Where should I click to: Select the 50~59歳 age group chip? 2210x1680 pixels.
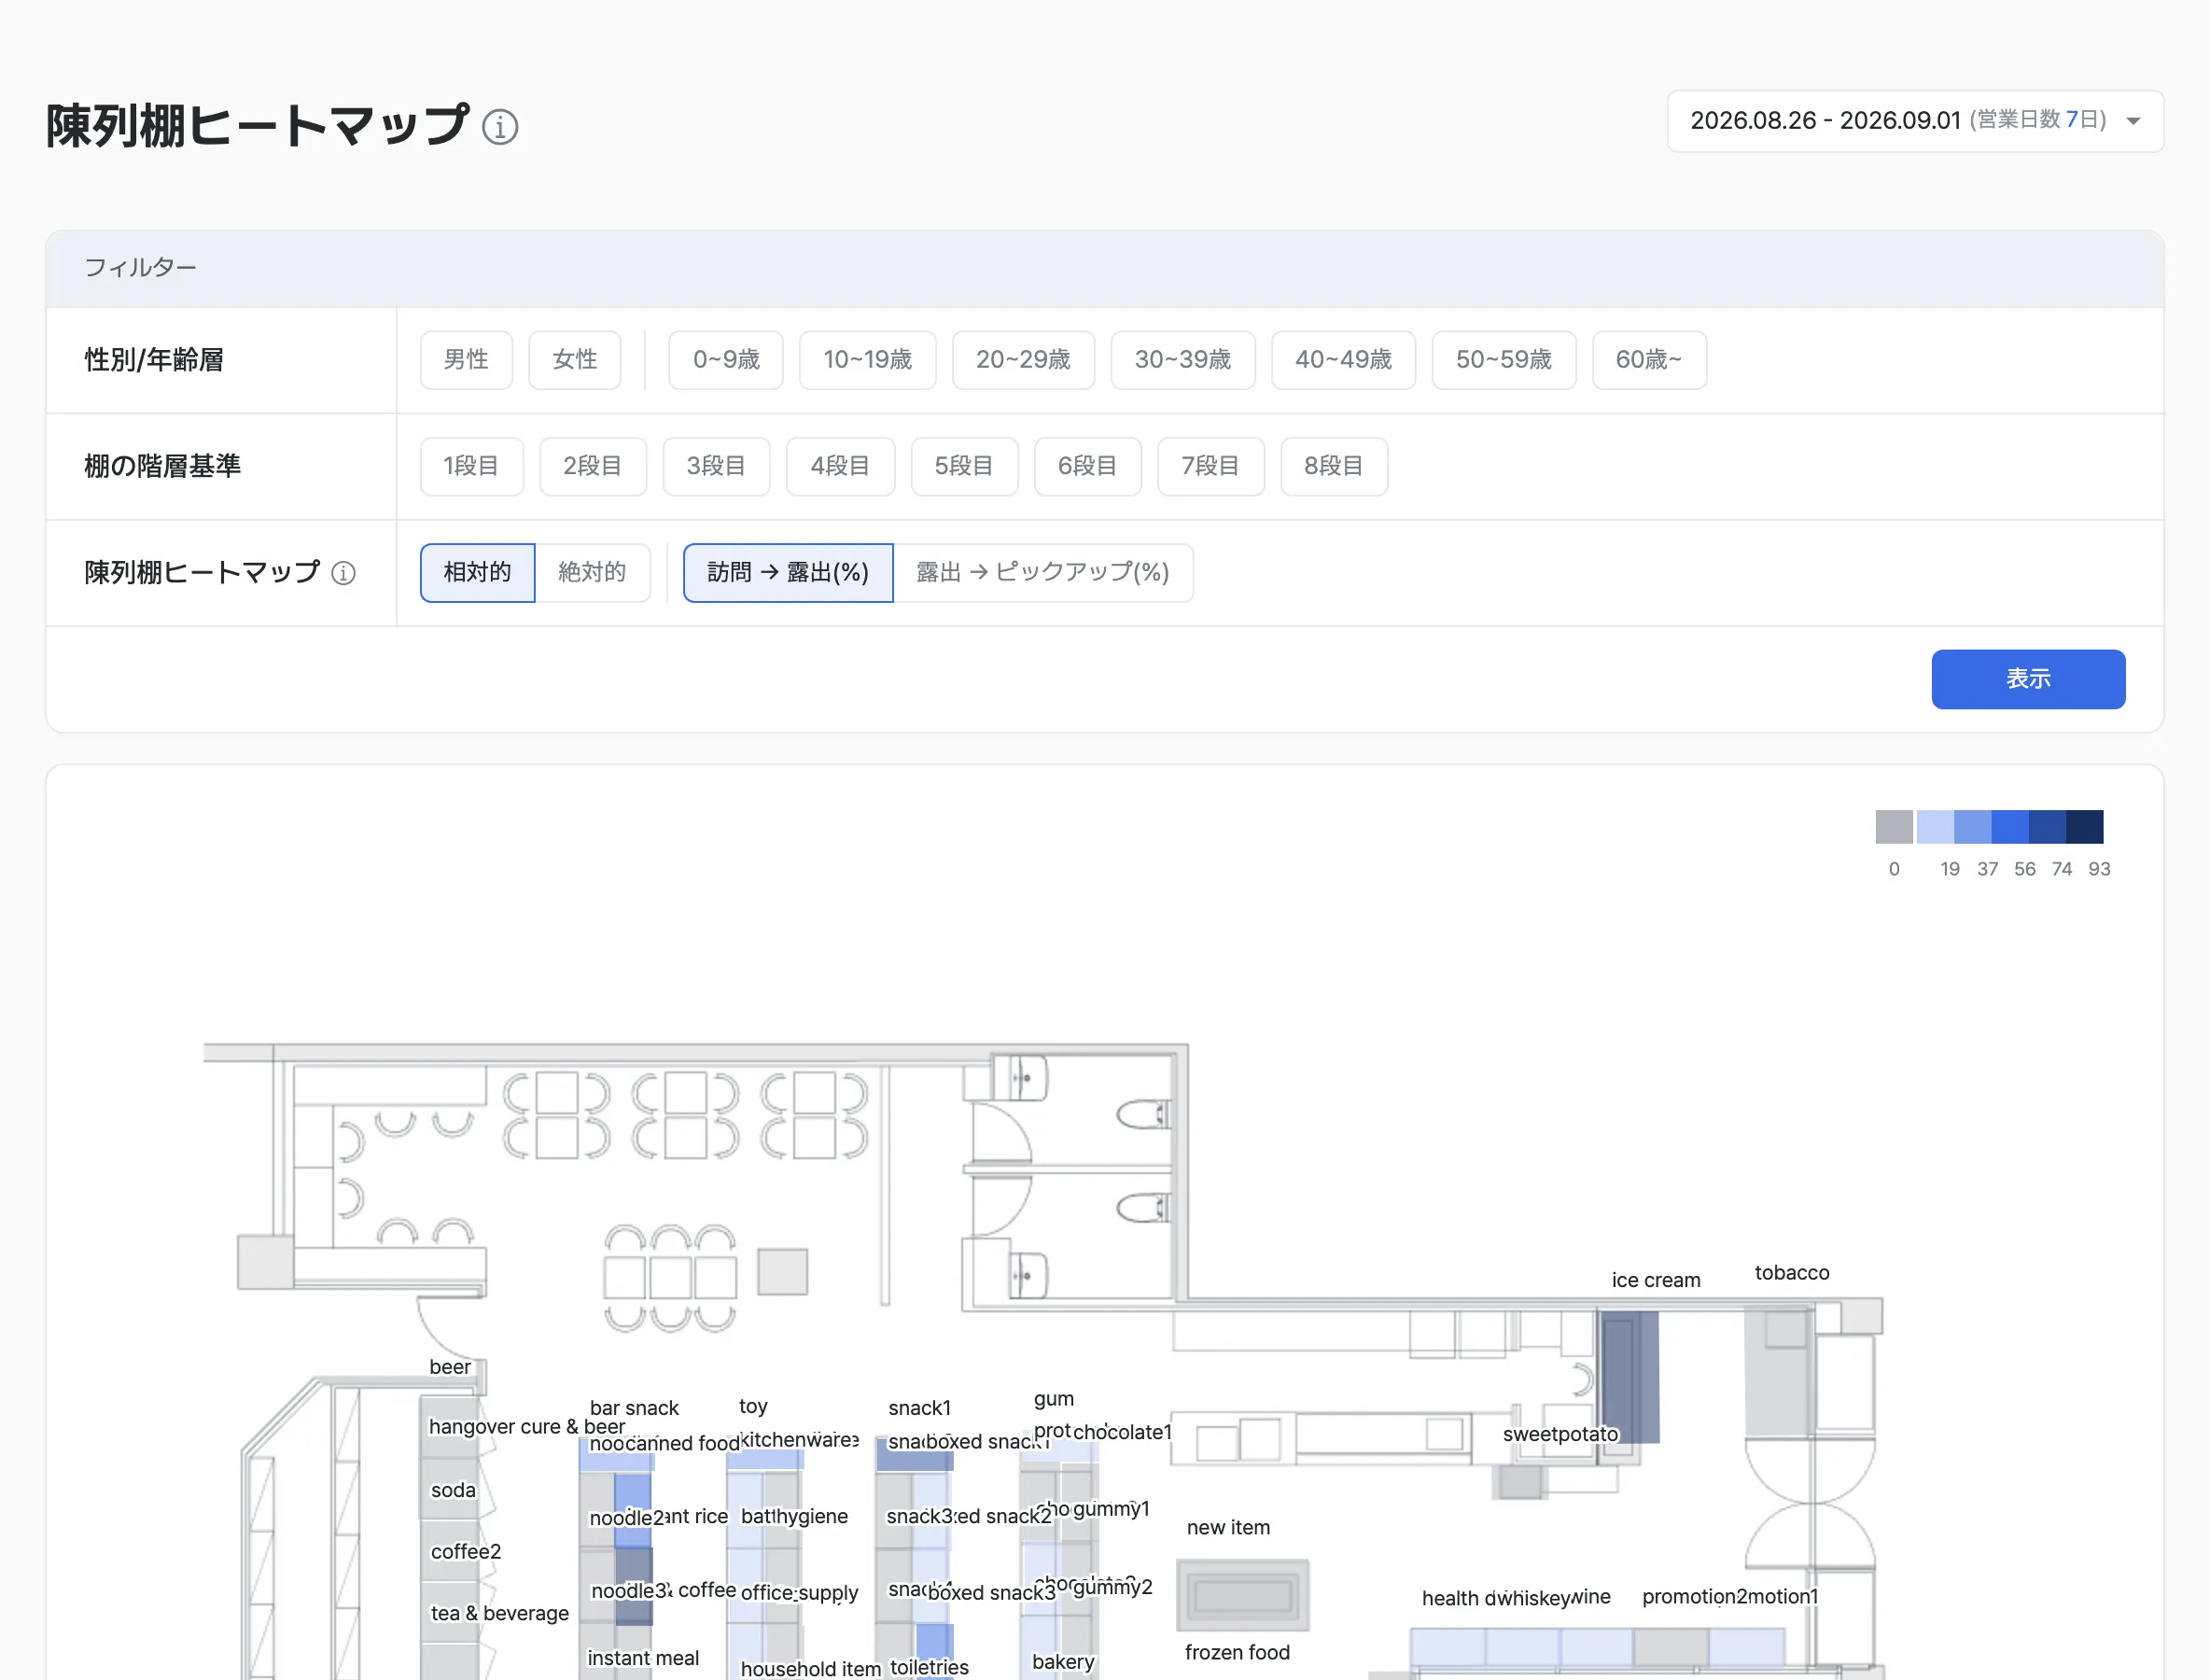(x=1504, y=359)
